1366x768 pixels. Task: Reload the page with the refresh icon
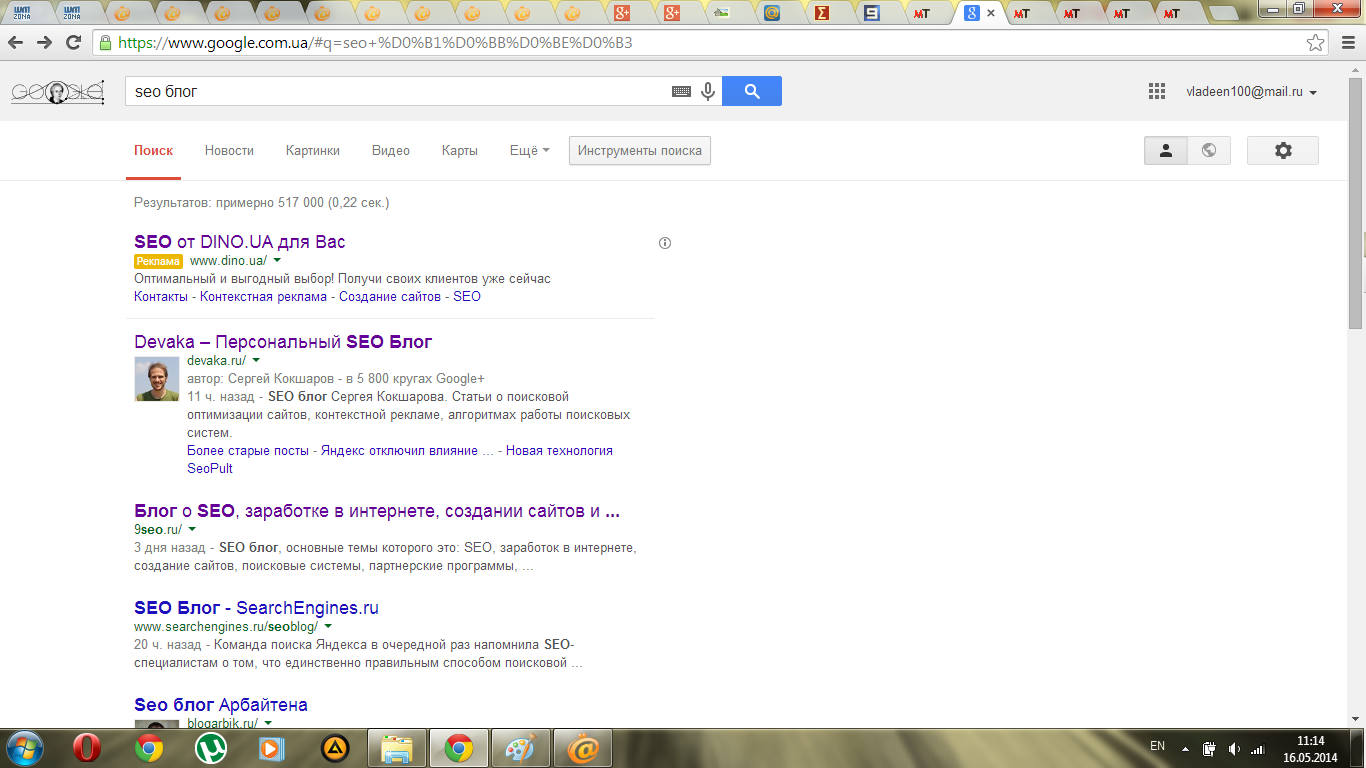tap(73, 43)
